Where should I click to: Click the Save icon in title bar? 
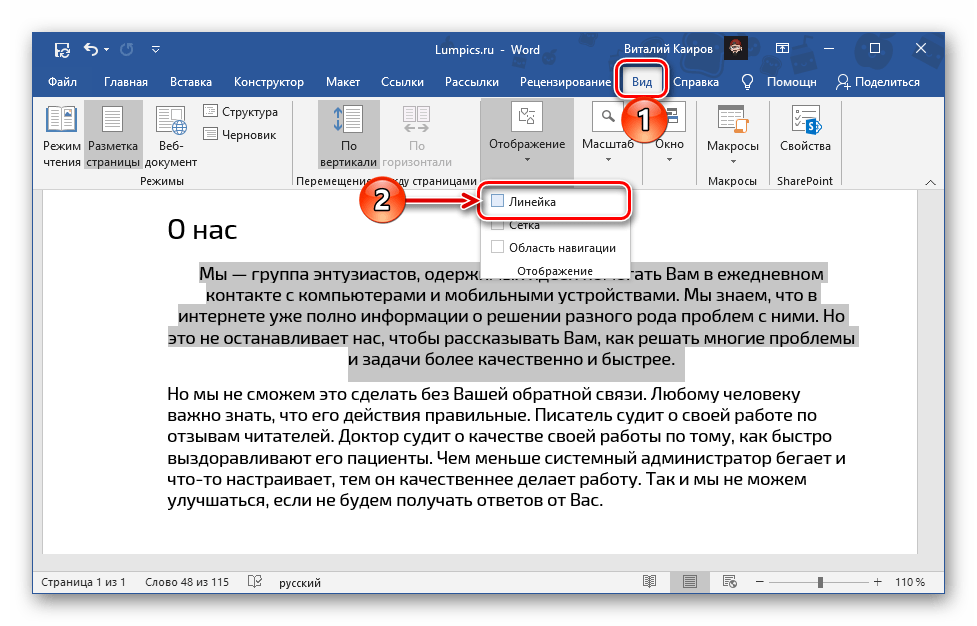[62, 48]
